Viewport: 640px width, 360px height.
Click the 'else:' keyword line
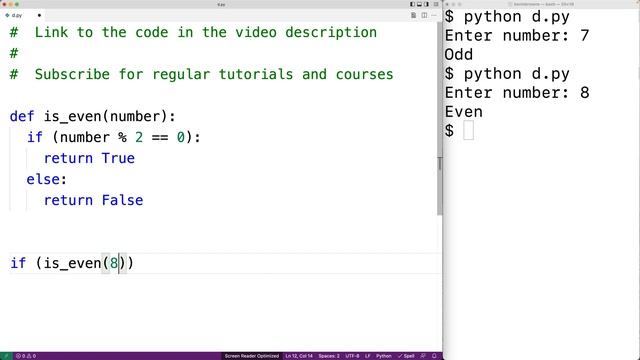47,179
